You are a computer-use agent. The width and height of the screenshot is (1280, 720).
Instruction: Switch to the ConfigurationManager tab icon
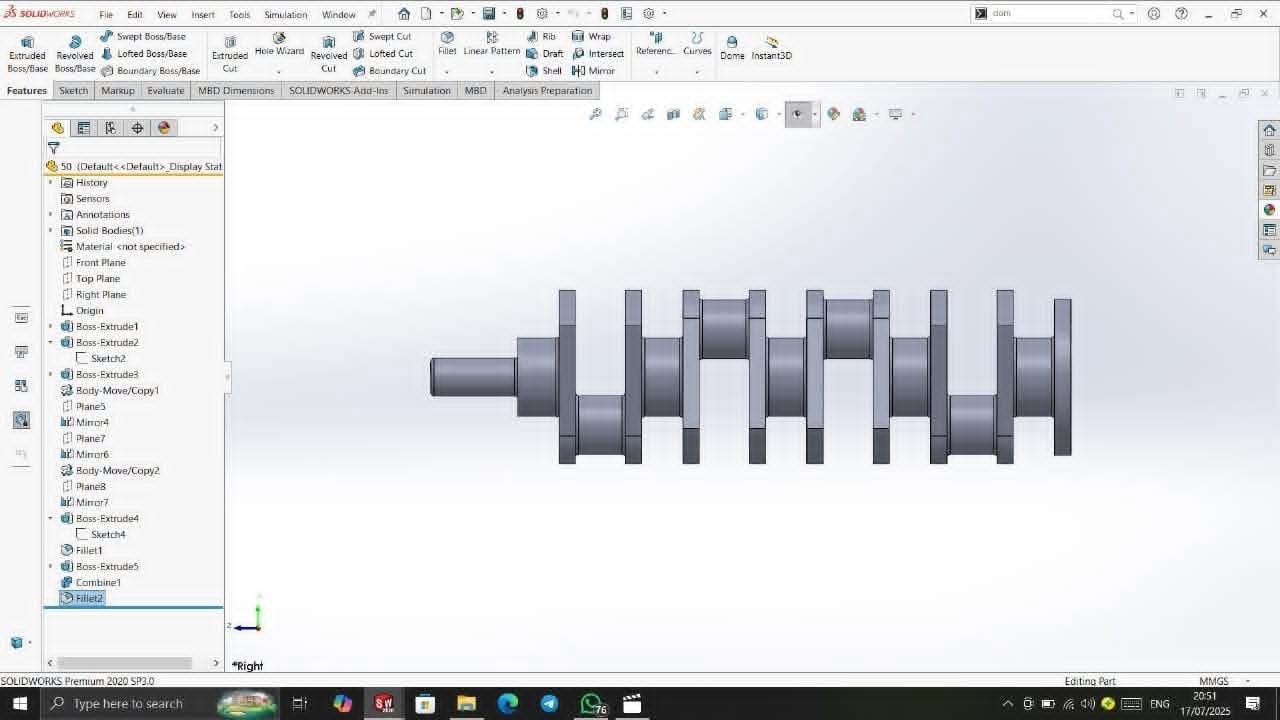coord(111,128)
